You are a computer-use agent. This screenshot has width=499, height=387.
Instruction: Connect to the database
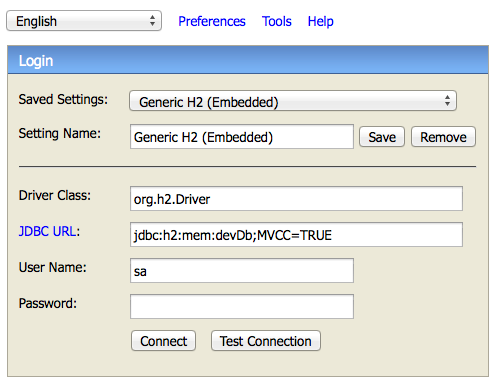click(163, 341)
